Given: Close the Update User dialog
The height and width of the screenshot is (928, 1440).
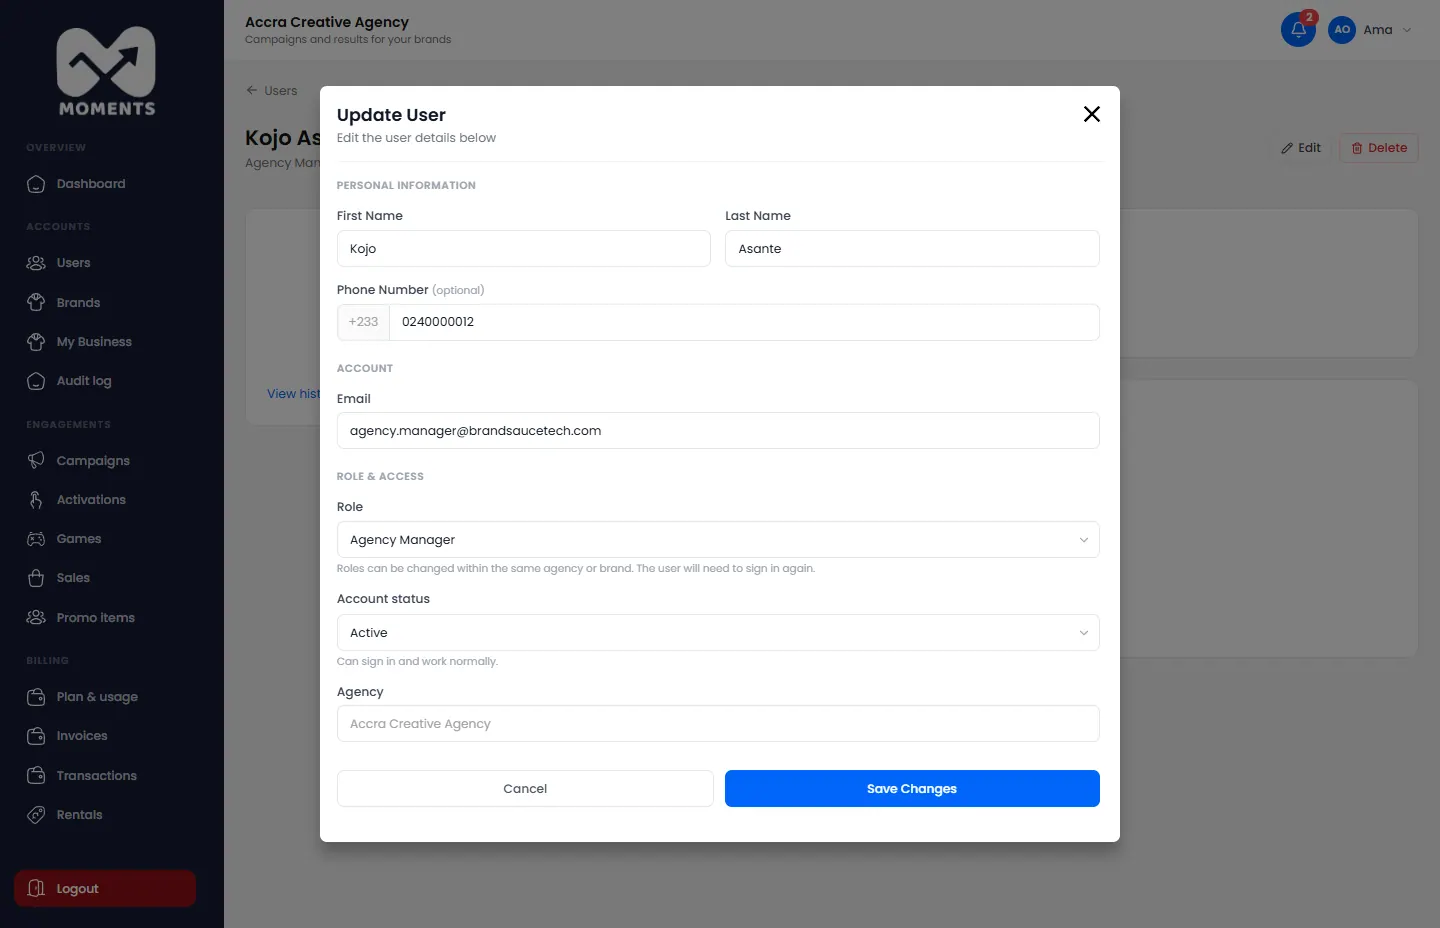Looking at the screenshot, I should 1092,114.
